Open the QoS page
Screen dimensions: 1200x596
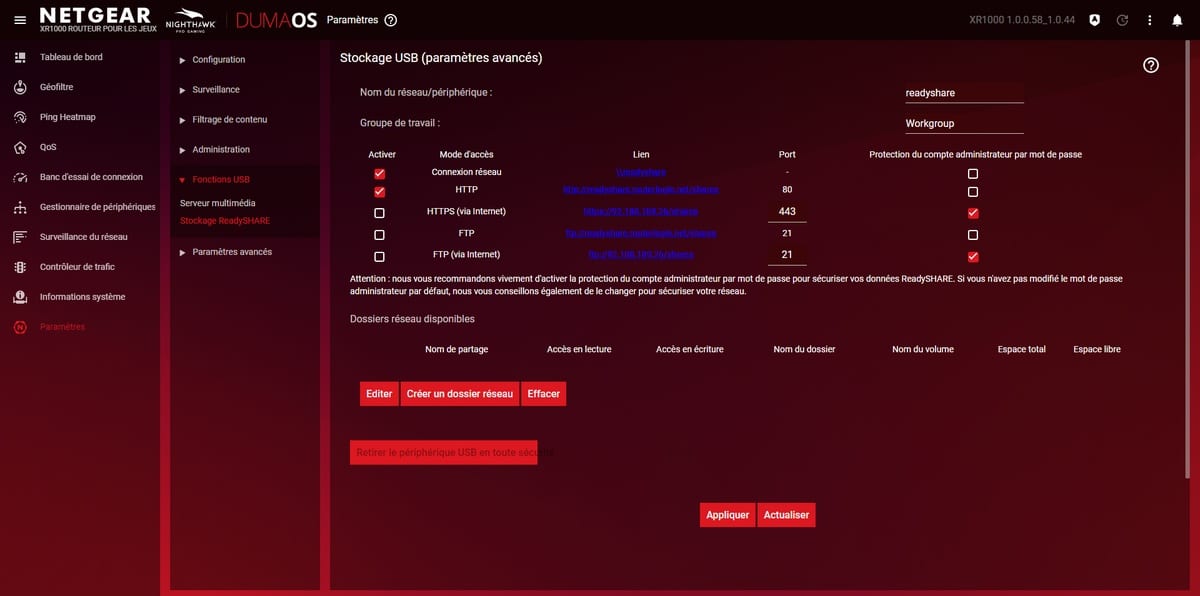pos(48,147)
